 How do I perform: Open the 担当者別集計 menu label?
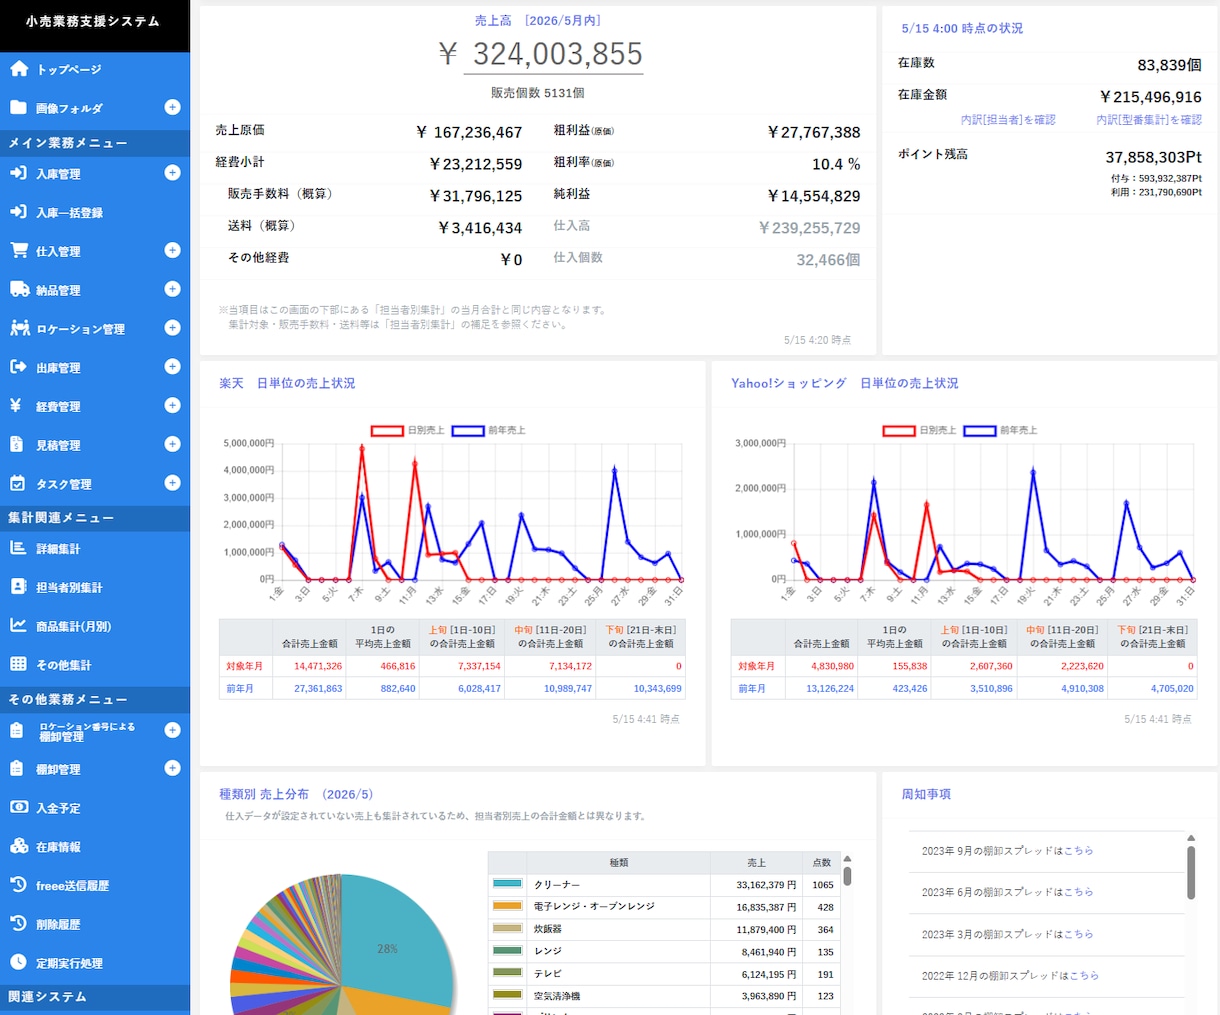click(x=69, y=588)
